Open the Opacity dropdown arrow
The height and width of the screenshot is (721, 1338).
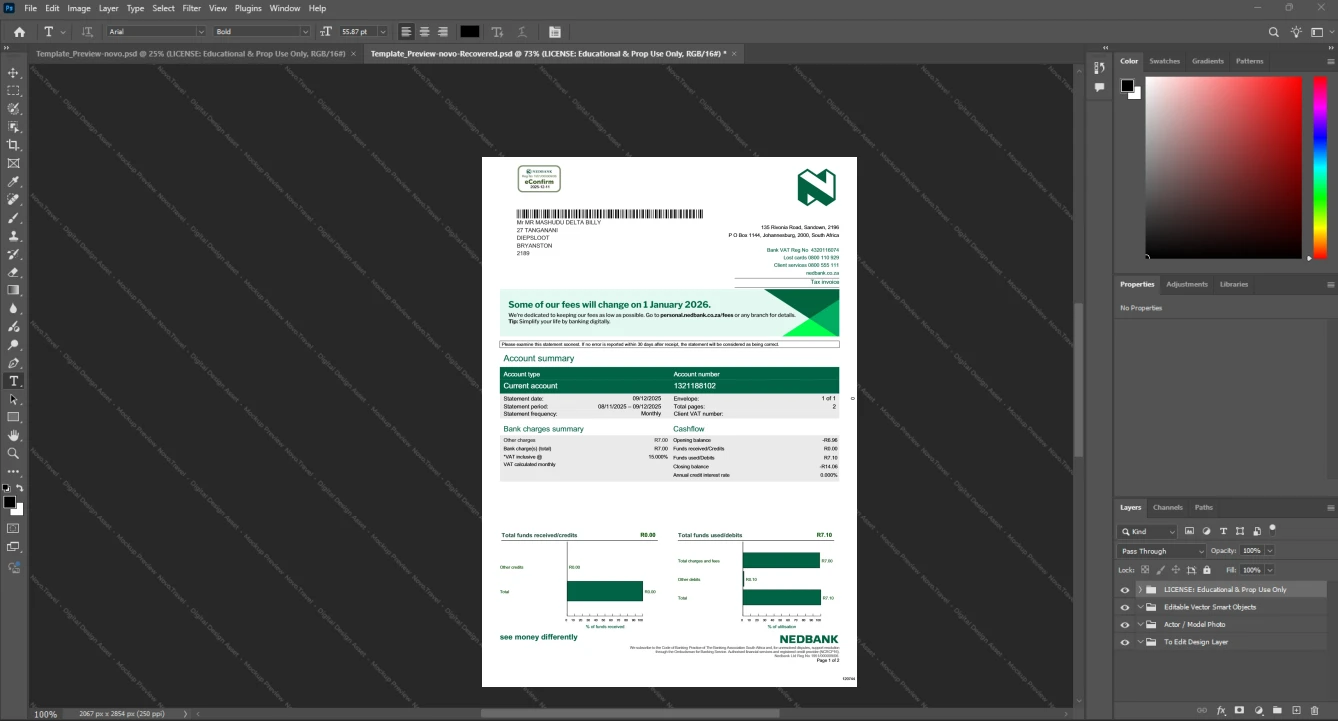click(x=1270, y=551)
